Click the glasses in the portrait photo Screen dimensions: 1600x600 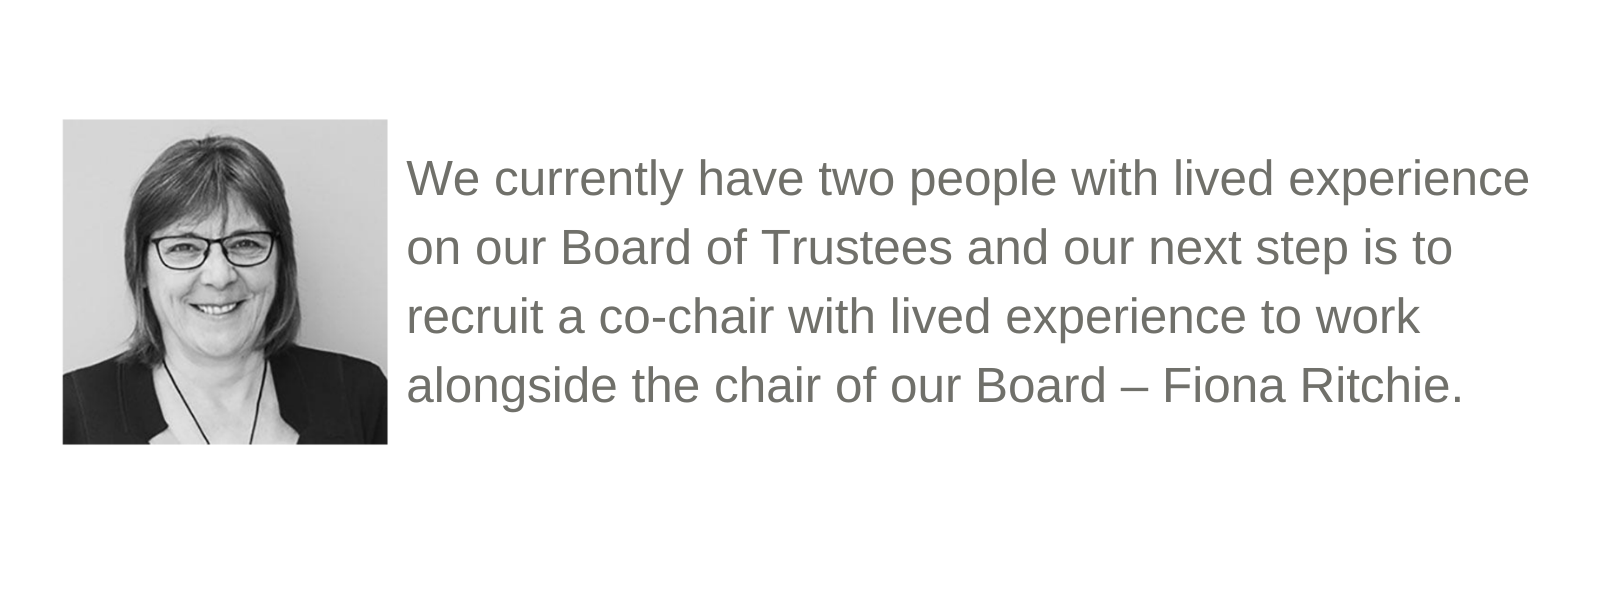212,249
